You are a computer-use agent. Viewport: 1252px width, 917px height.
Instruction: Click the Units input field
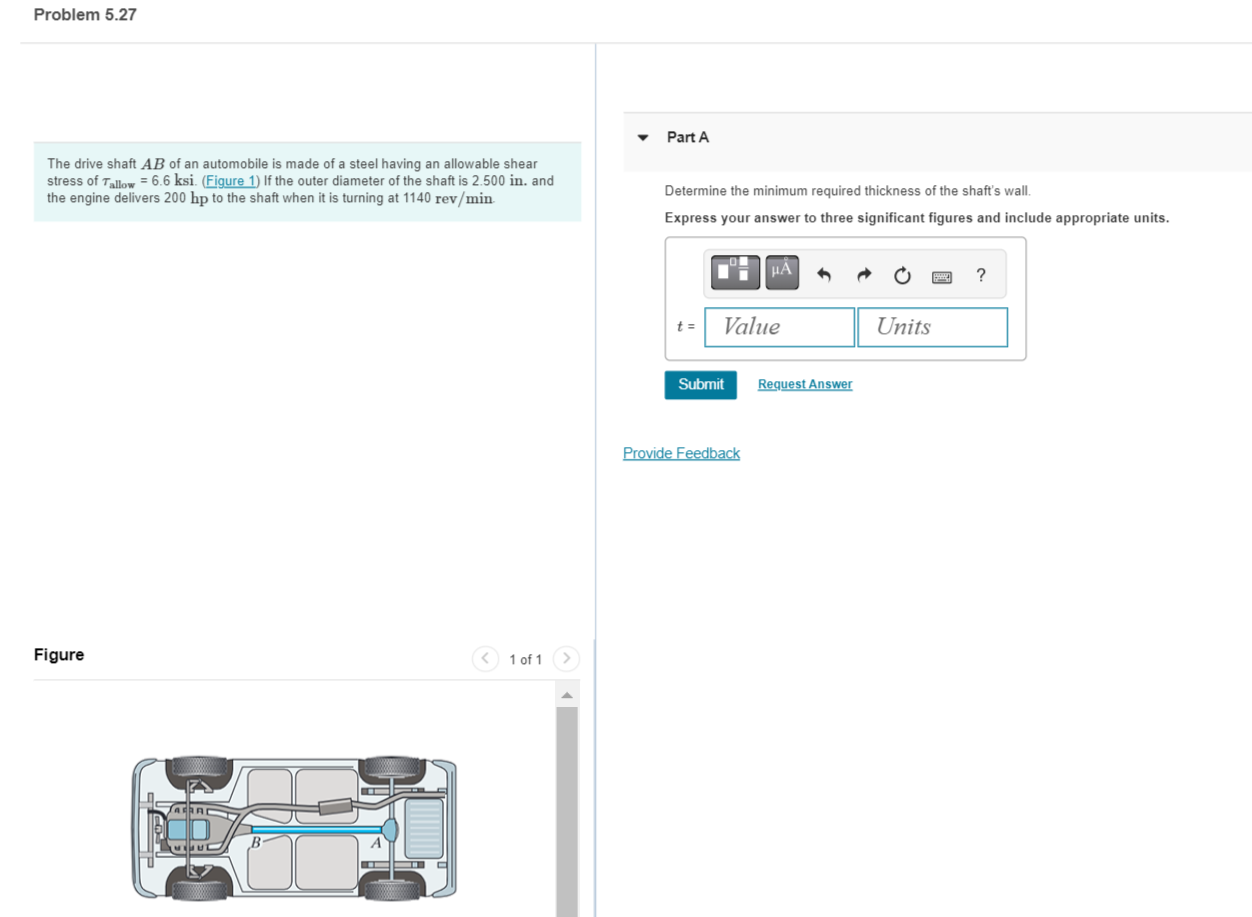point(932,327)
